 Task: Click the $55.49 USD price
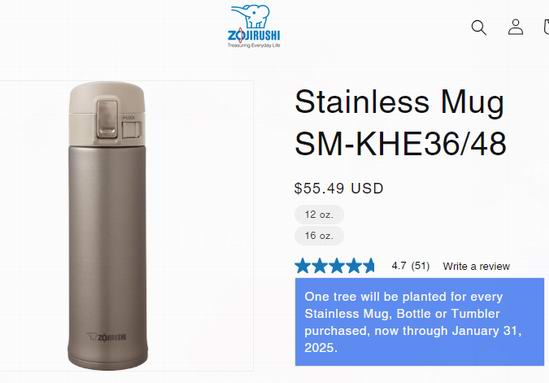pyautogui.click(x=339, y=188)
